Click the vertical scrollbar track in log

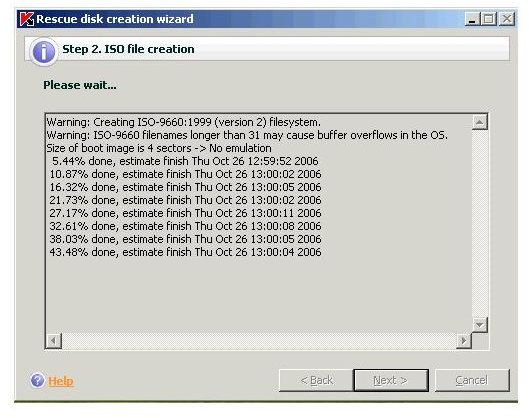coord(480,223)
